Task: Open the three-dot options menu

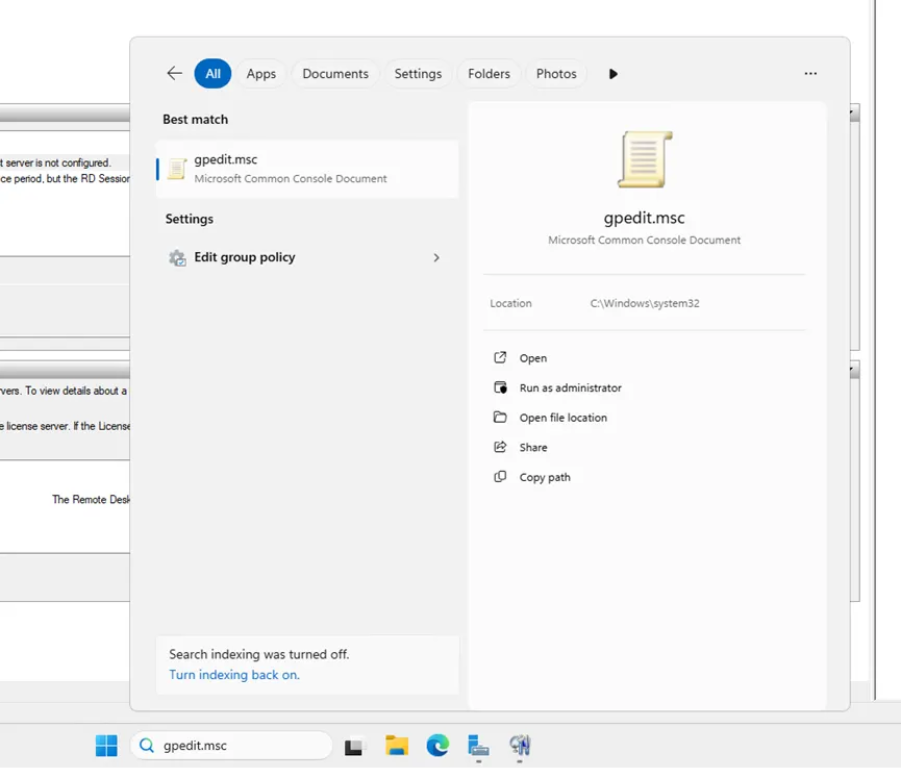Action: point(810,74)
